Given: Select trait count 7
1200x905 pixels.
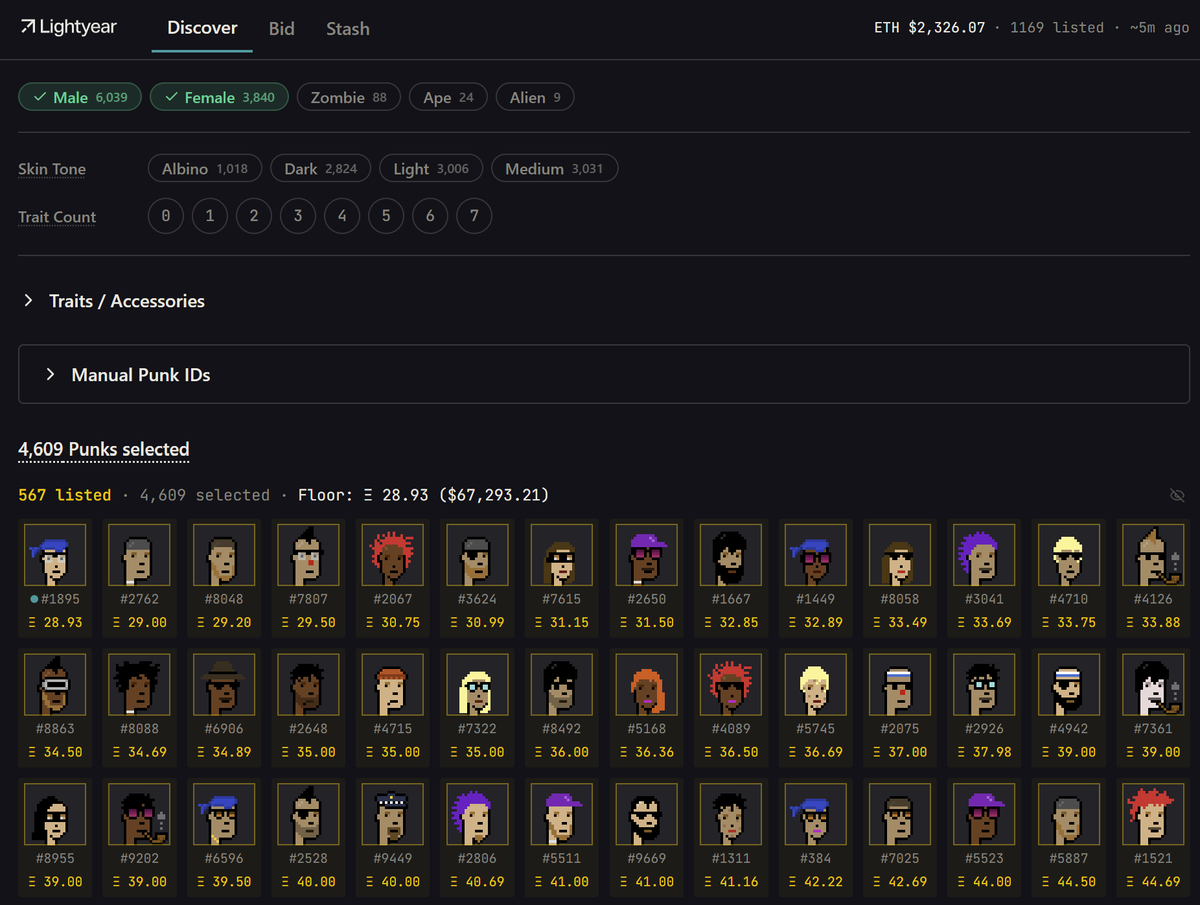Looking at the screenshot, I should pos(474,216).
